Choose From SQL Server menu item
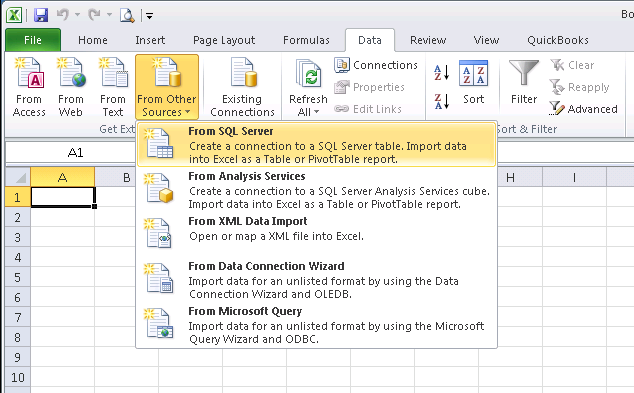The height and width of the screenshot is (393, 634). 316,145
